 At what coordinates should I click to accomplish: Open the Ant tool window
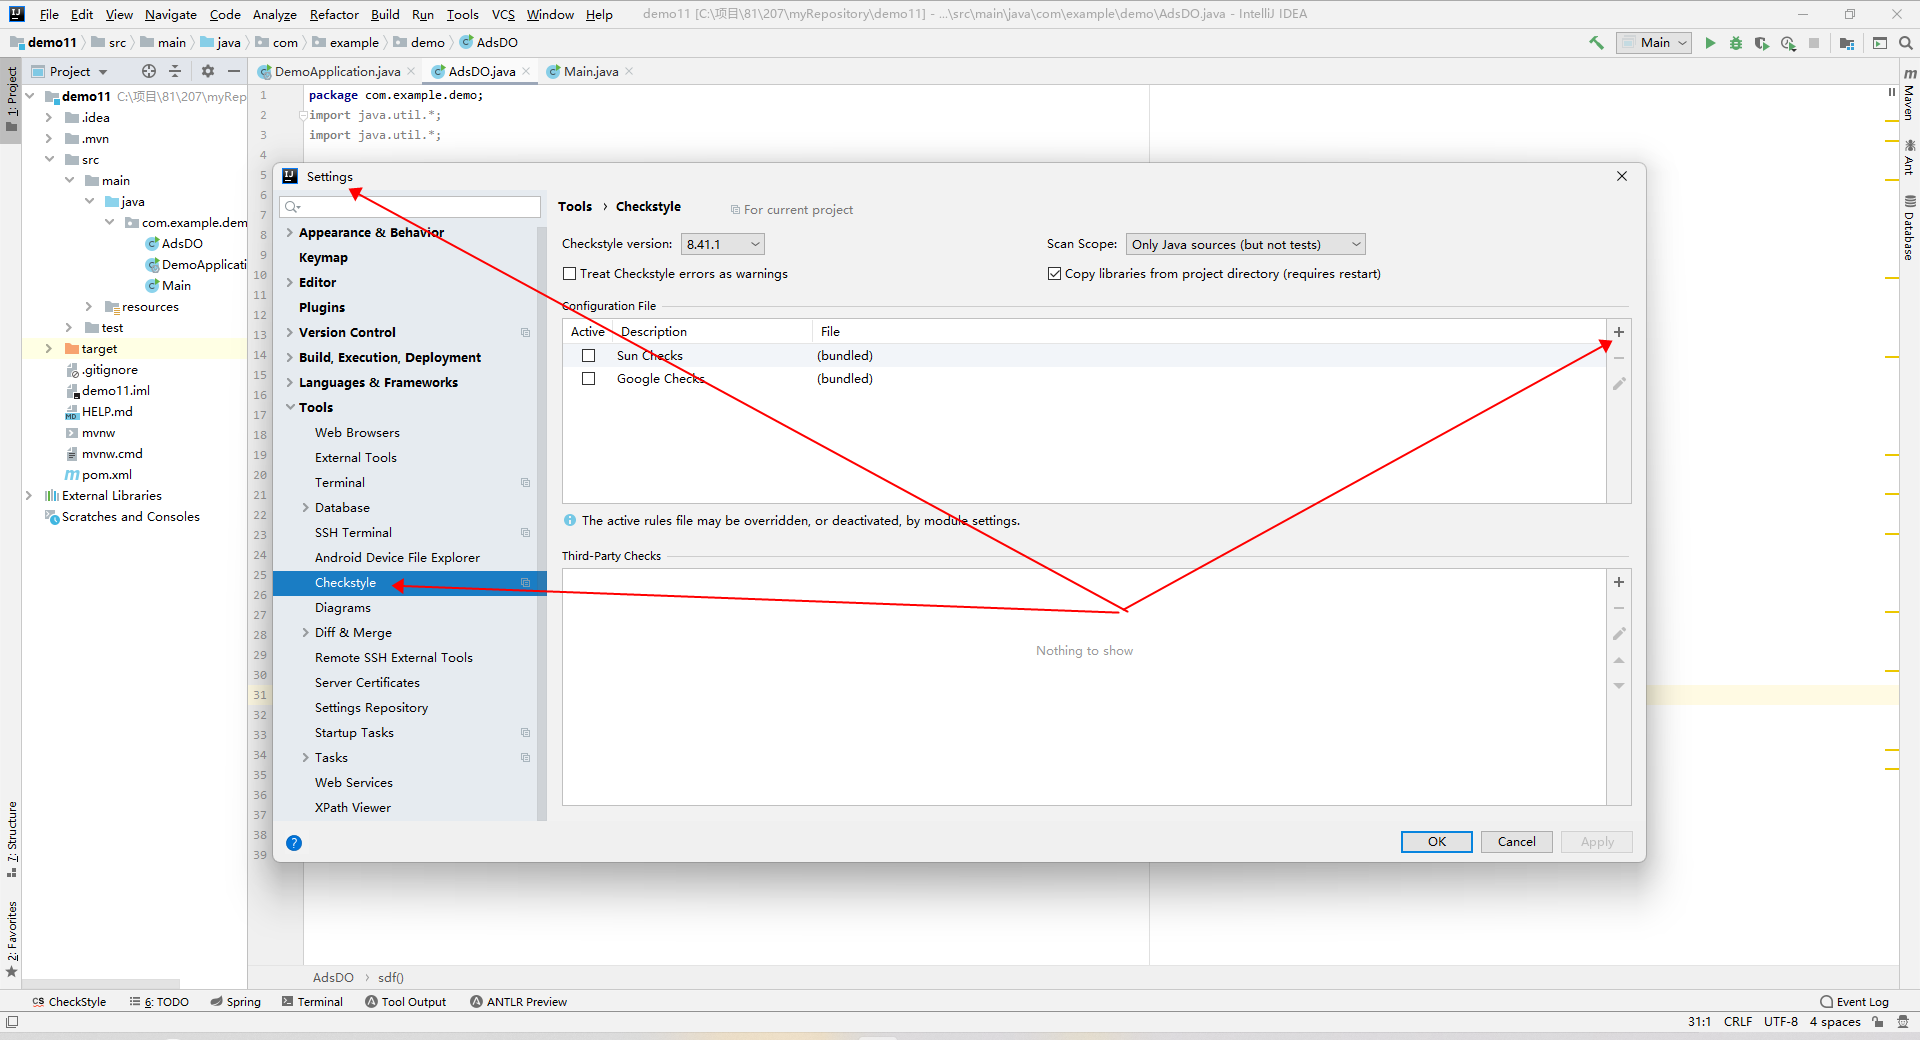point(1909,158)
